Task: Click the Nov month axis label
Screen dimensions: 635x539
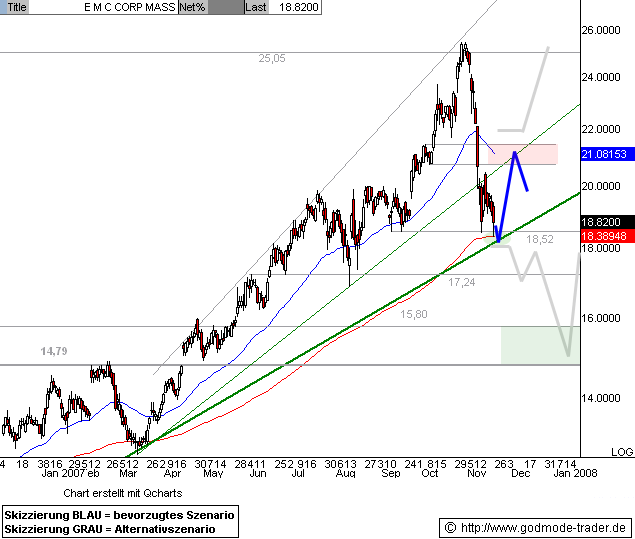Action: pyautogui.click(x=476, y=473)
